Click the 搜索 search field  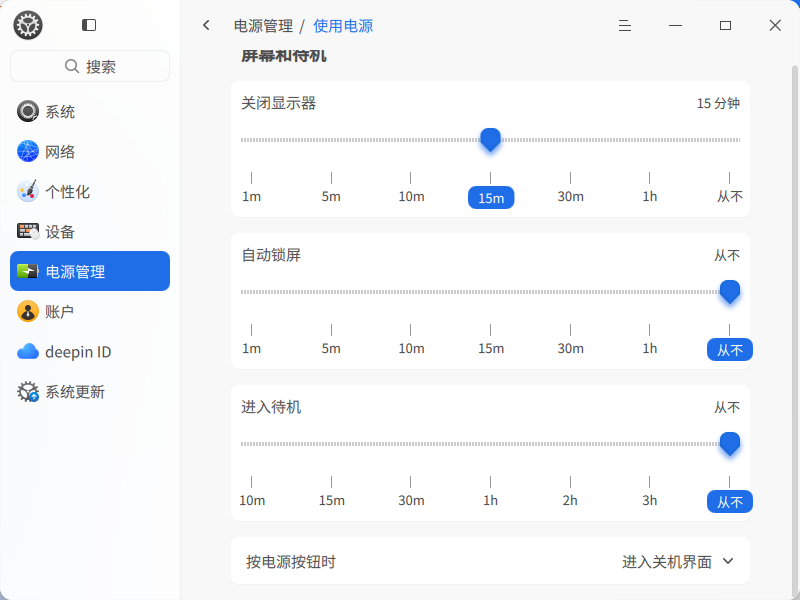pyautogui.click(x=90, y=66)
